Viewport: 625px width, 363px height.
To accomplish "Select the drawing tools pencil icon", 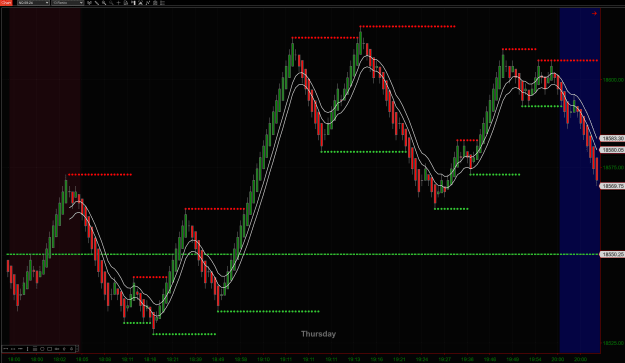I will [96, 3].
